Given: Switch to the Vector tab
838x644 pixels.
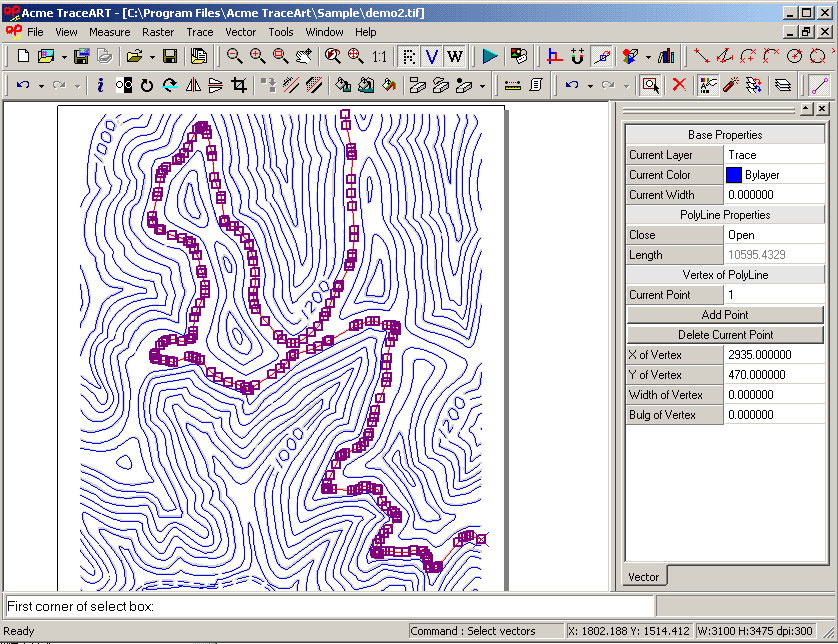Looking at the screenshot, I should click(x=643, y=576).
